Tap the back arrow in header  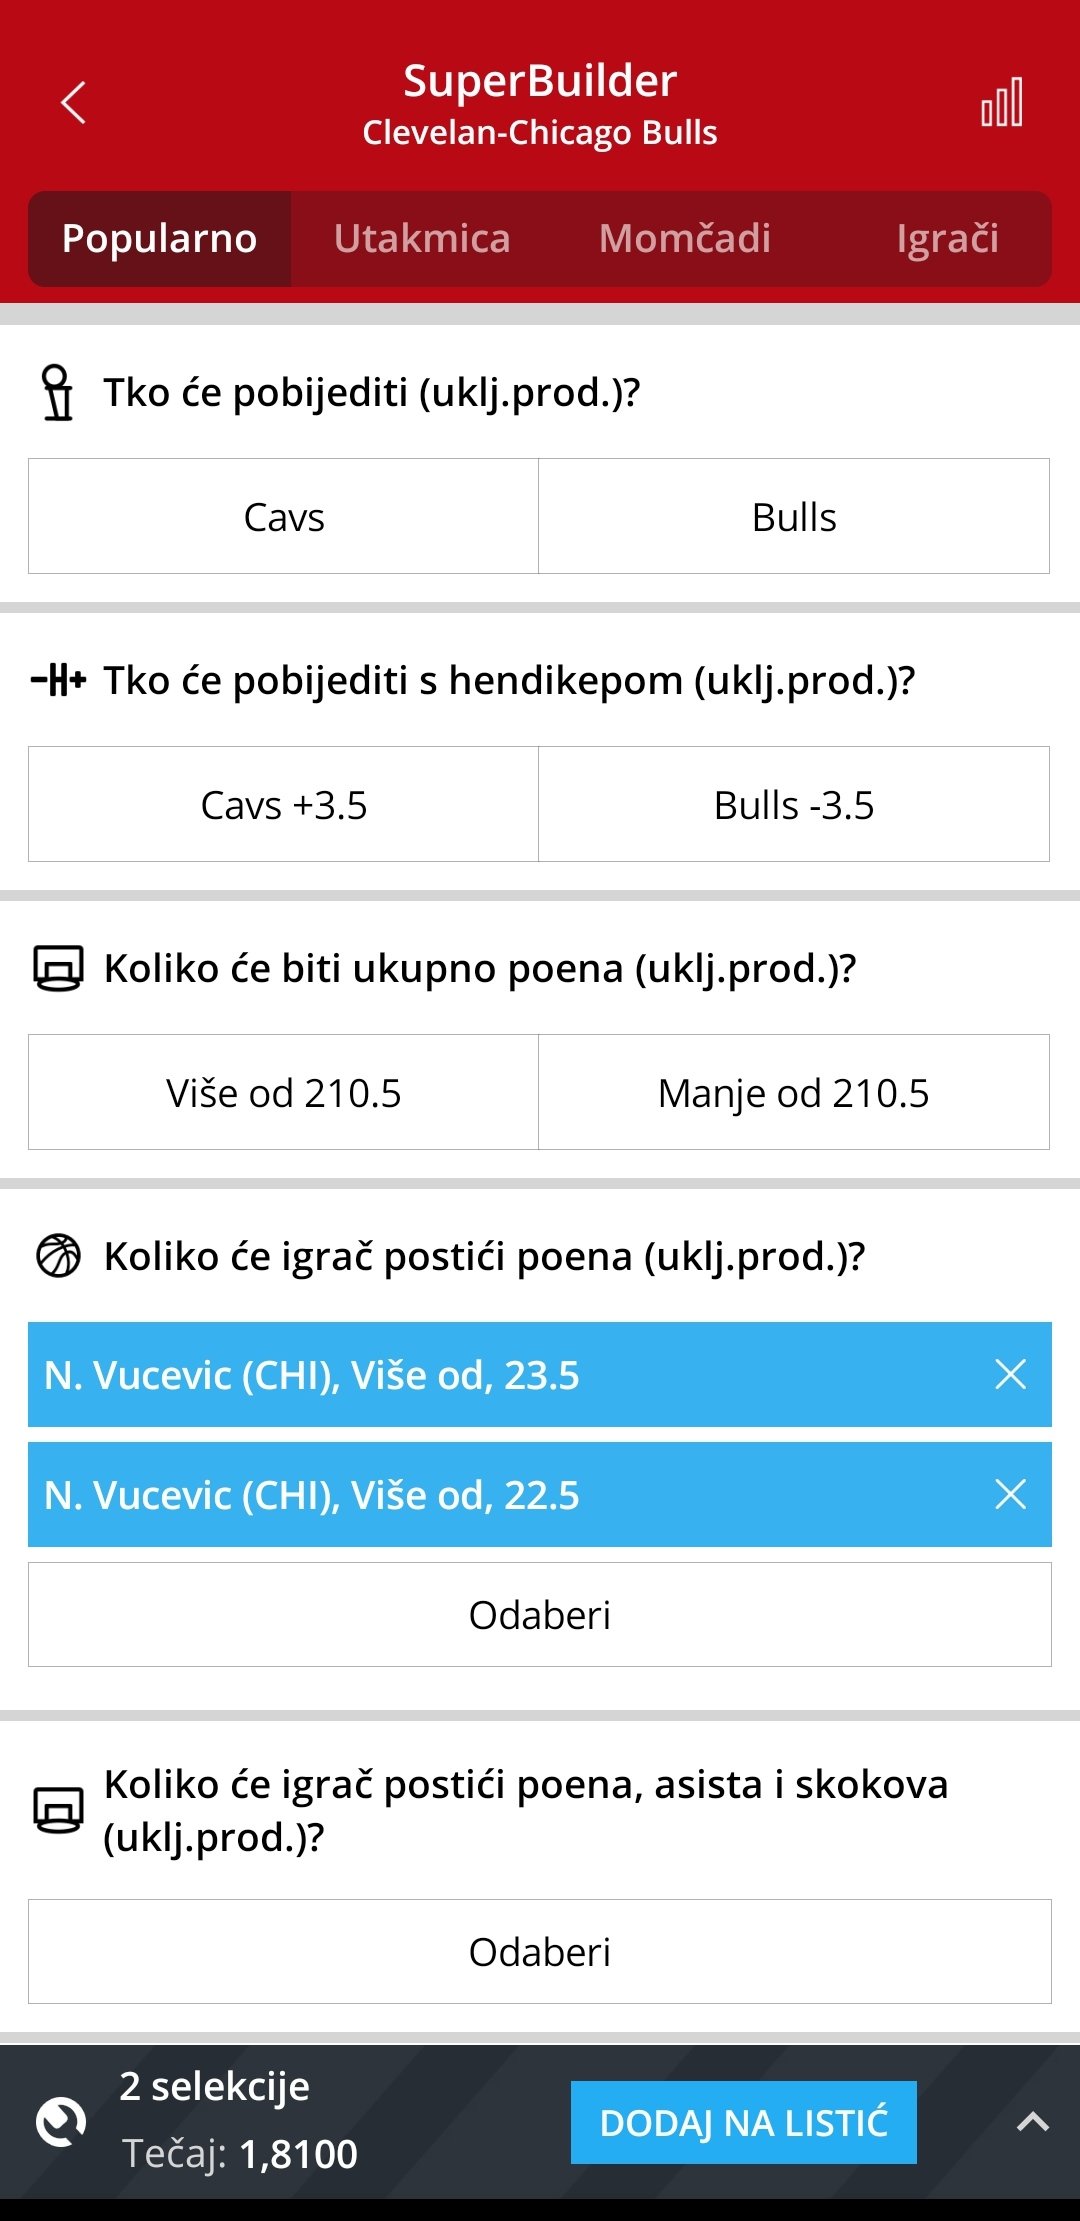pos(73,103)
